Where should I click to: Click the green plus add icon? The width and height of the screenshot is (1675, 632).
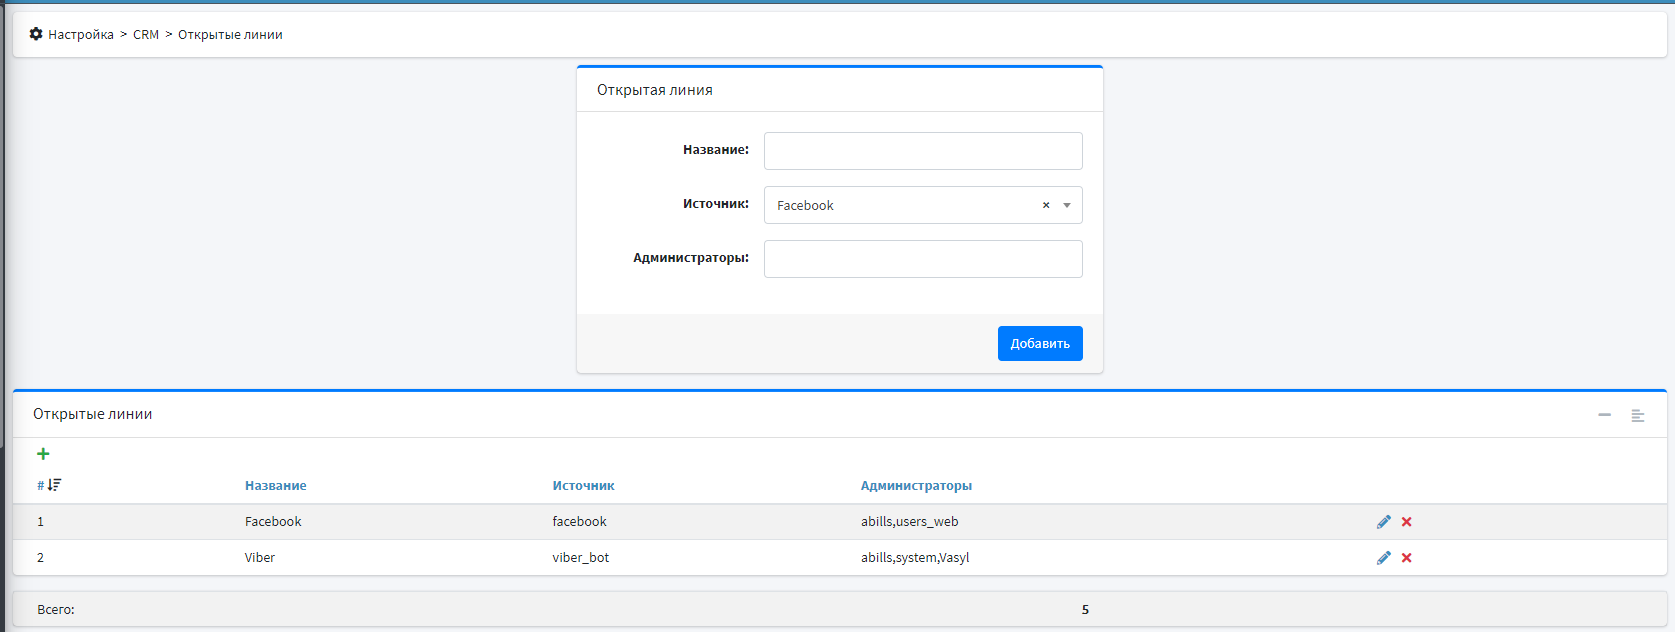point(43,454)
